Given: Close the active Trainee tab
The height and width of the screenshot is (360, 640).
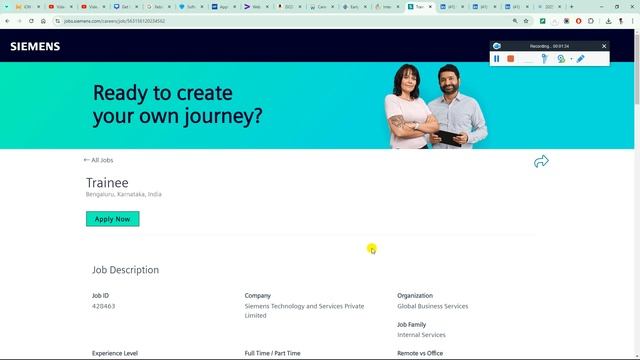Looking at the screenshot, I should point(430,7).
